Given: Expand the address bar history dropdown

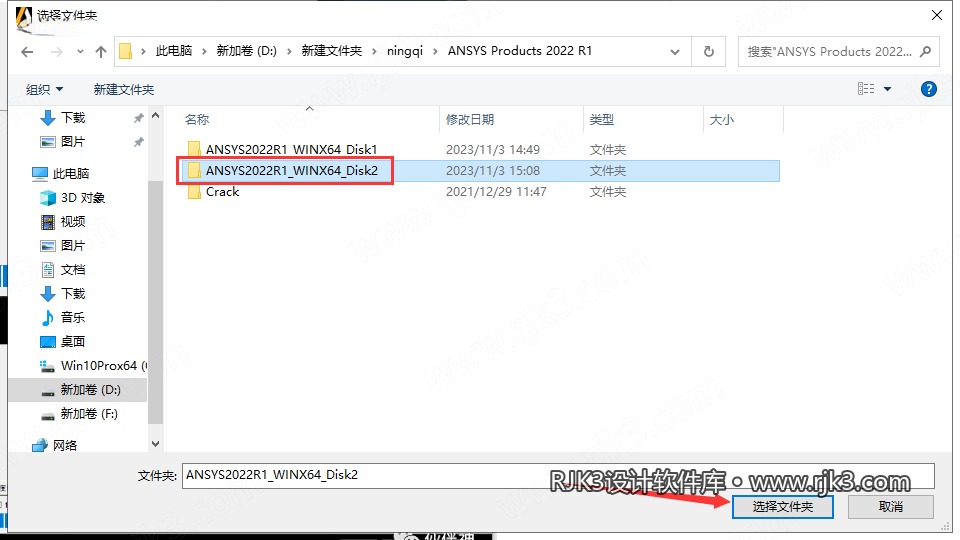Looking at the screenshot, I should [675, 52].
